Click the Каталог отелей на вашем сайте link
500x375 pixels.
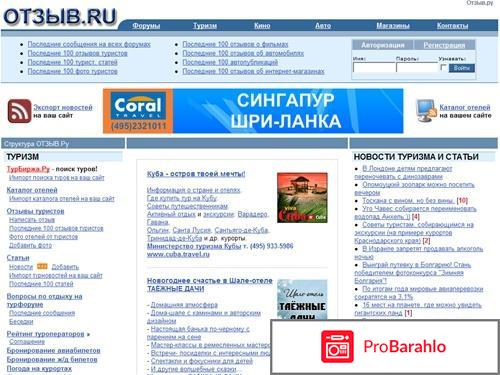[465, 107]
